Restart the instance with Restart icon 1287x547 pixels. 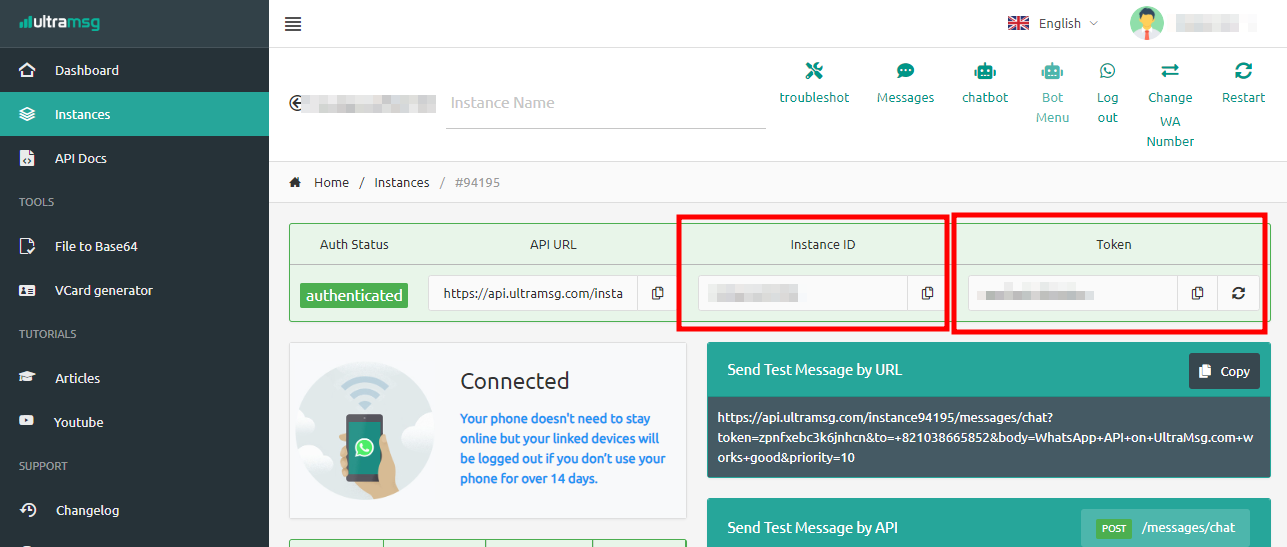pyautogui.click(x=1243, y=71)
